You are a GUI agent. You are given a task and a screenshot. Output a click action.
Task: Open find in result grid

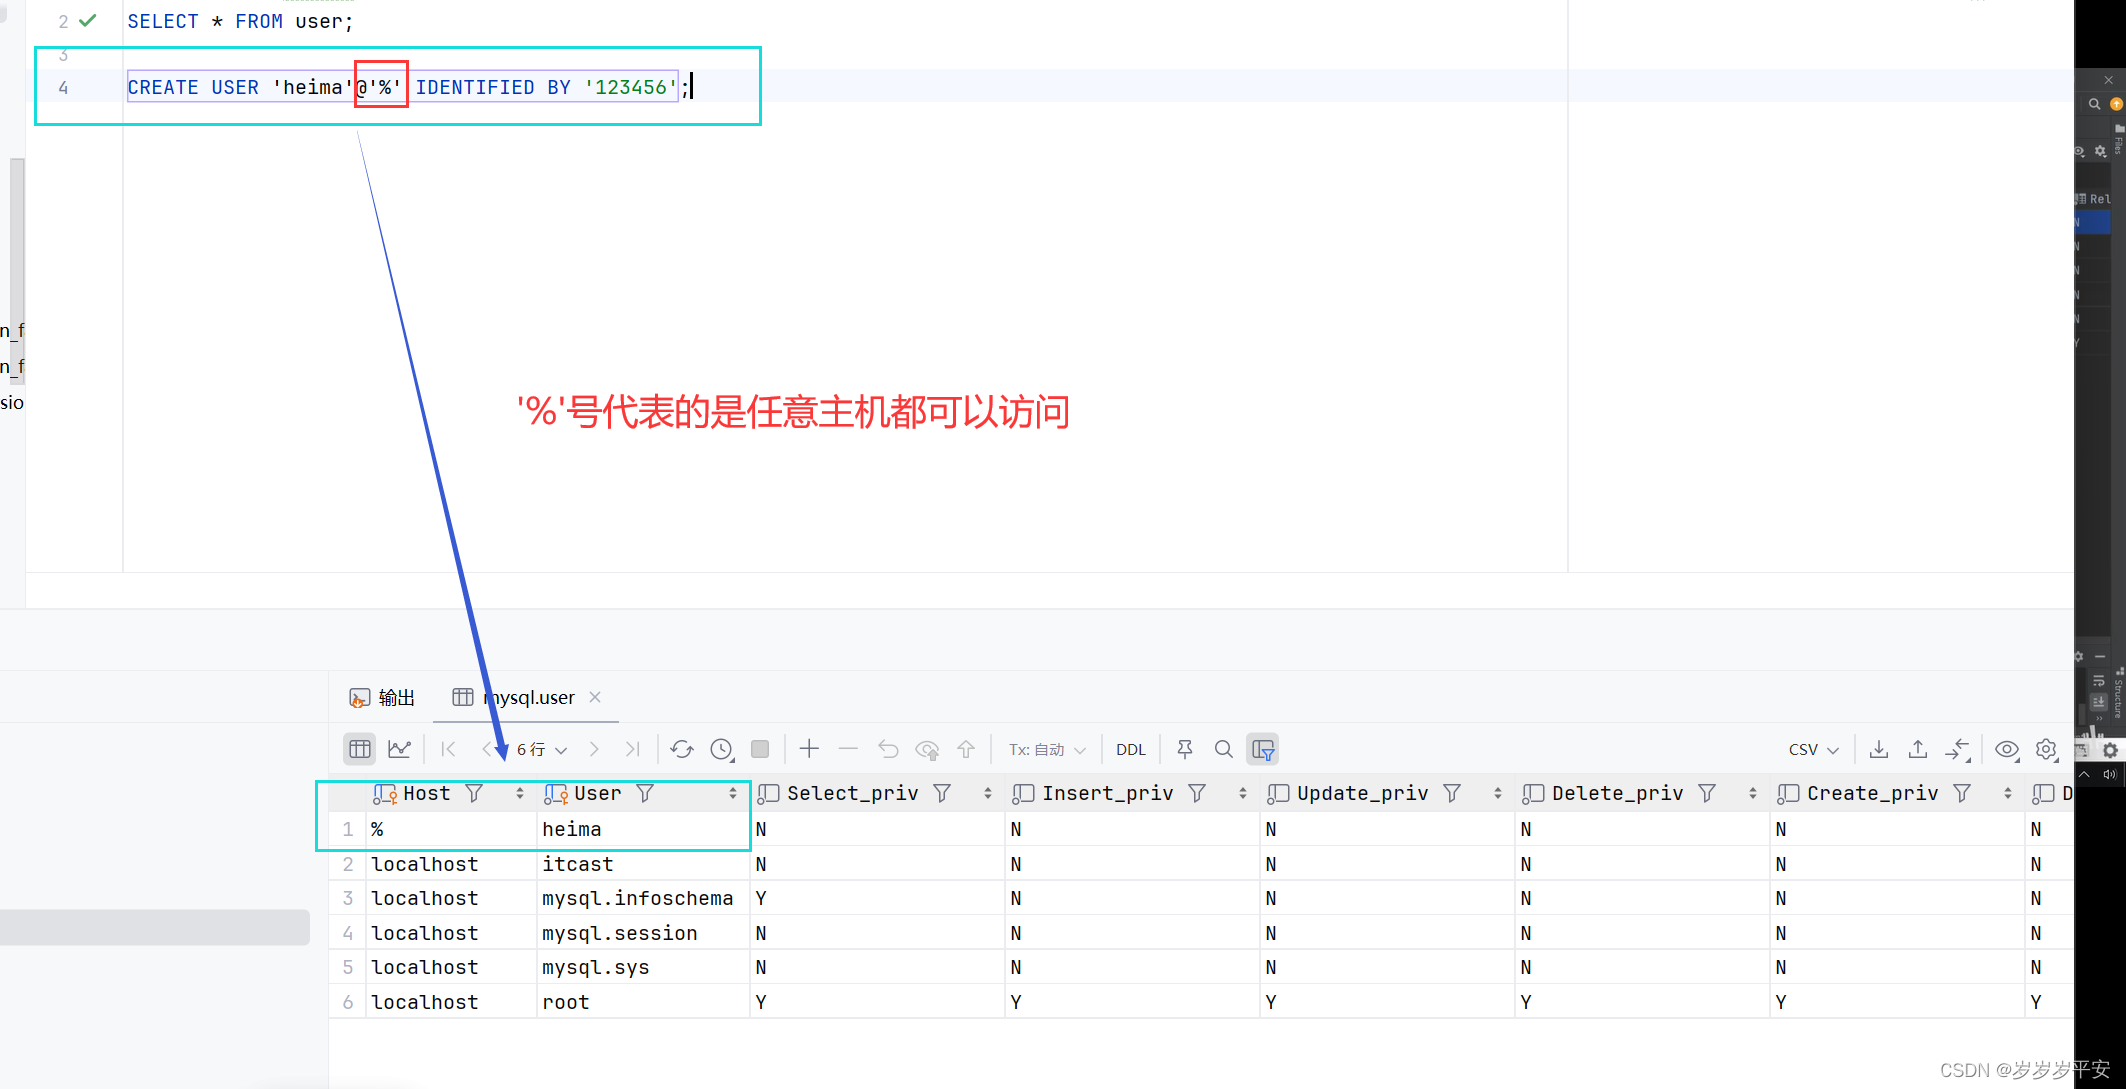[1223, 749]
